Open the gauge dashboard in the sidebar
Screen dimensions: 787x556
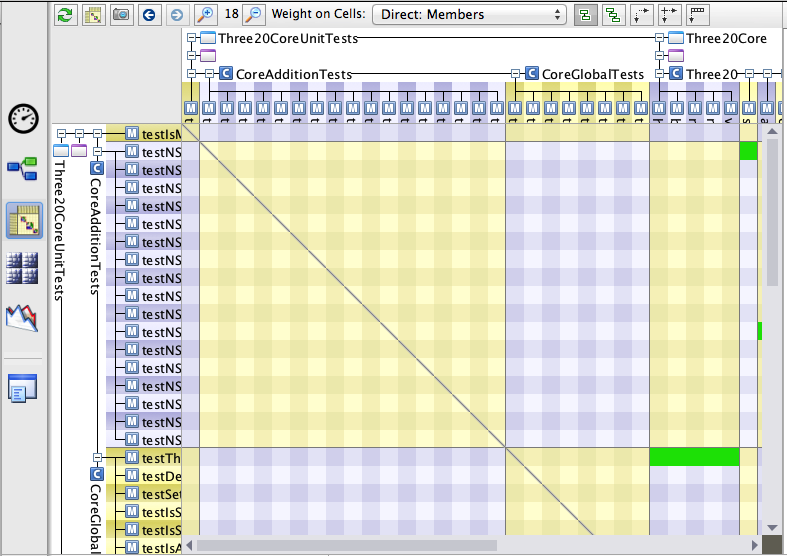pyautogui.click(x=23, y=119)
